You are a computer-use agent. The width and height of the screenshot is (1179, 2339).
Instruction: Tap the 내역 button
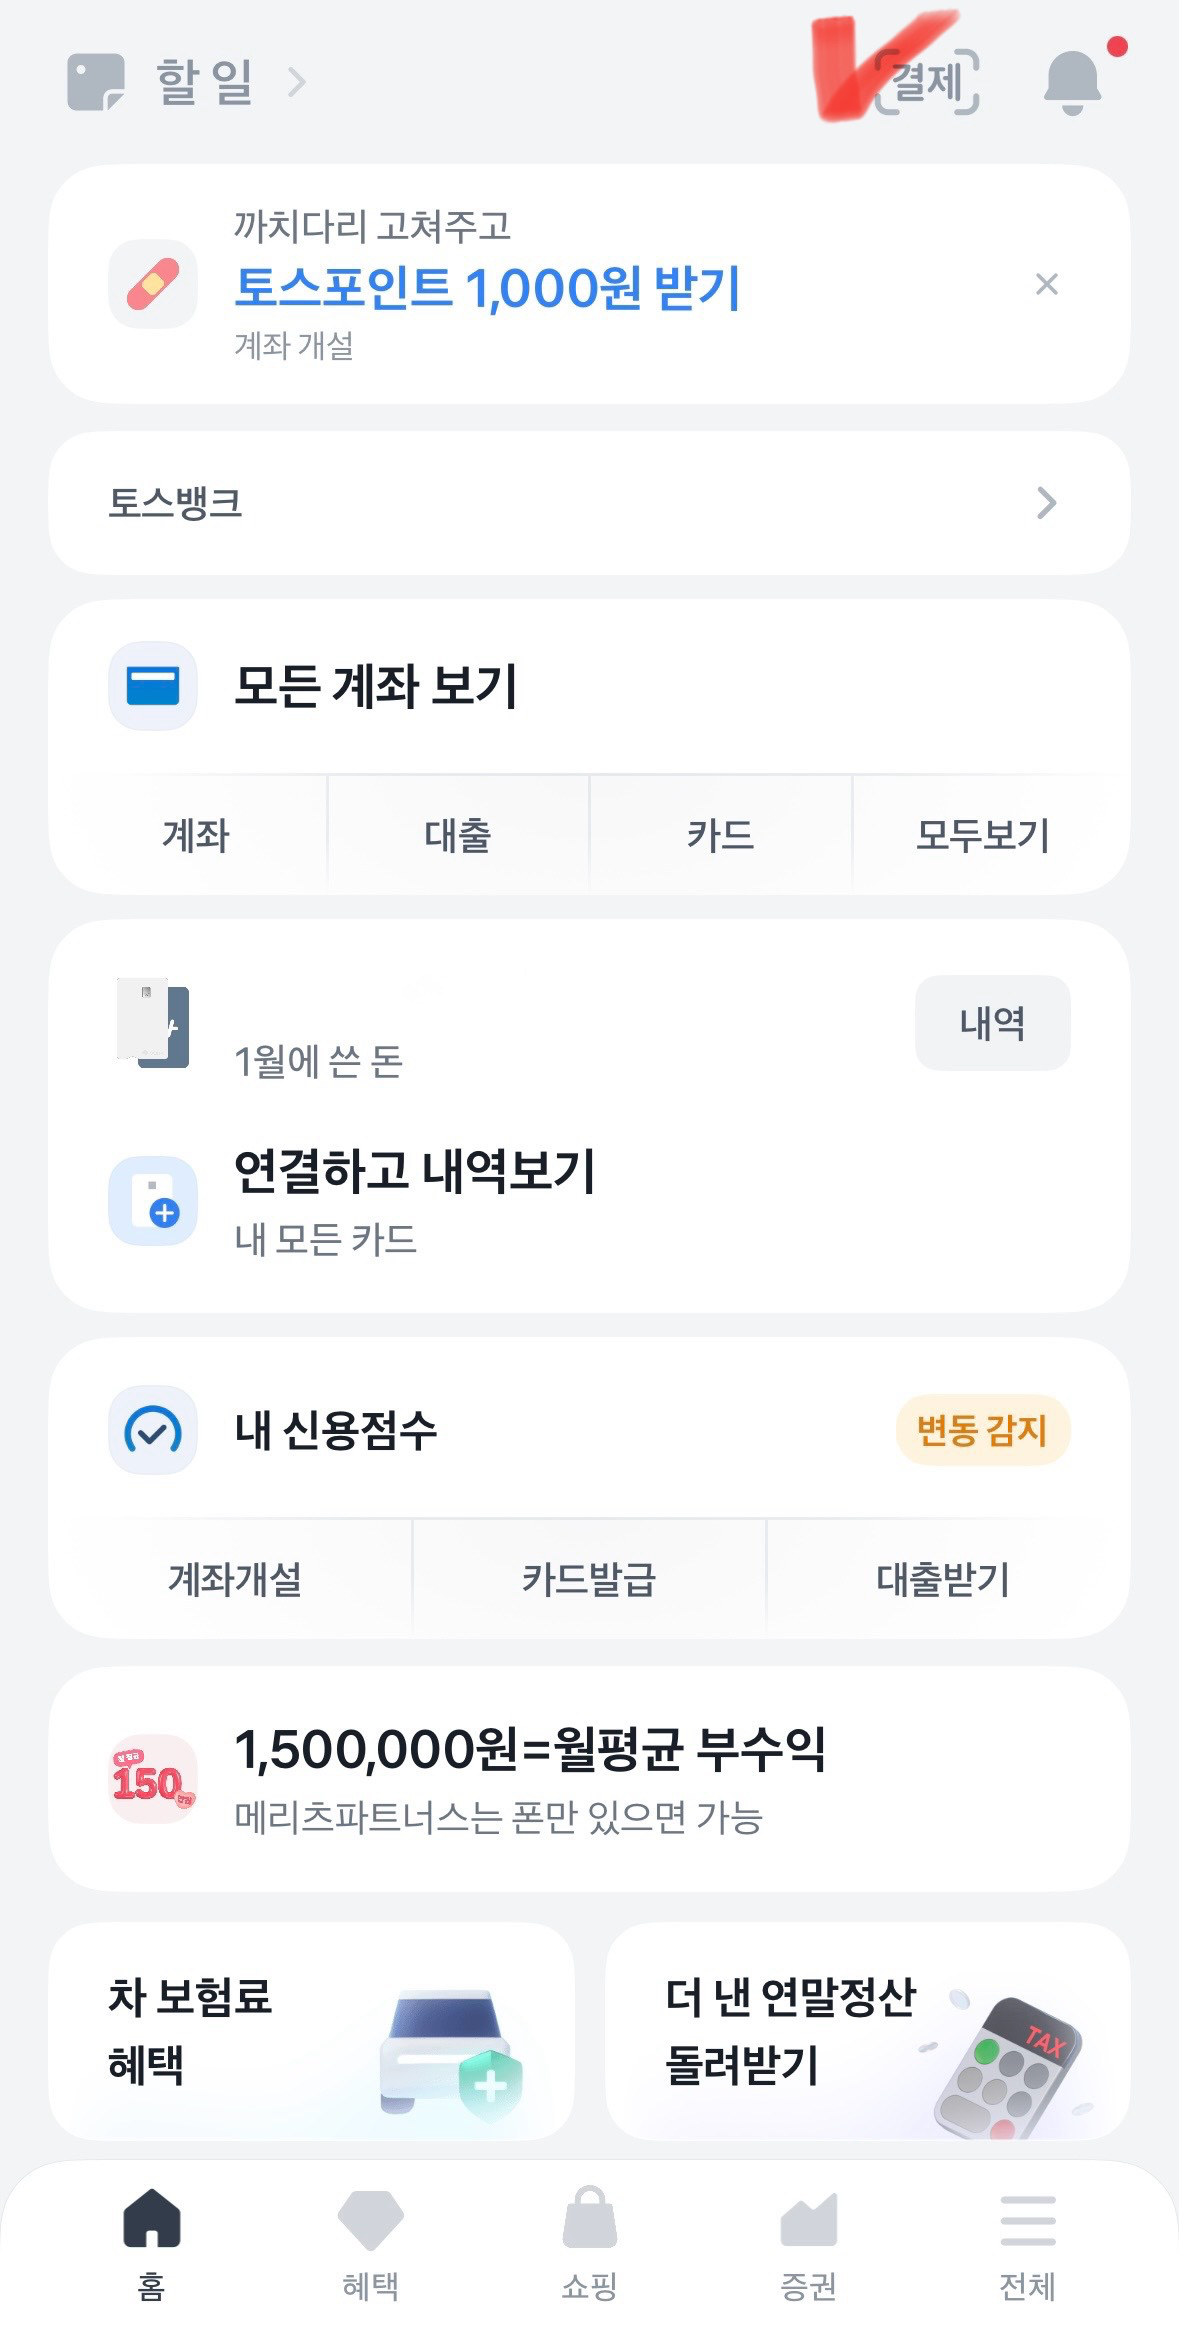[x=993, y=1023]
